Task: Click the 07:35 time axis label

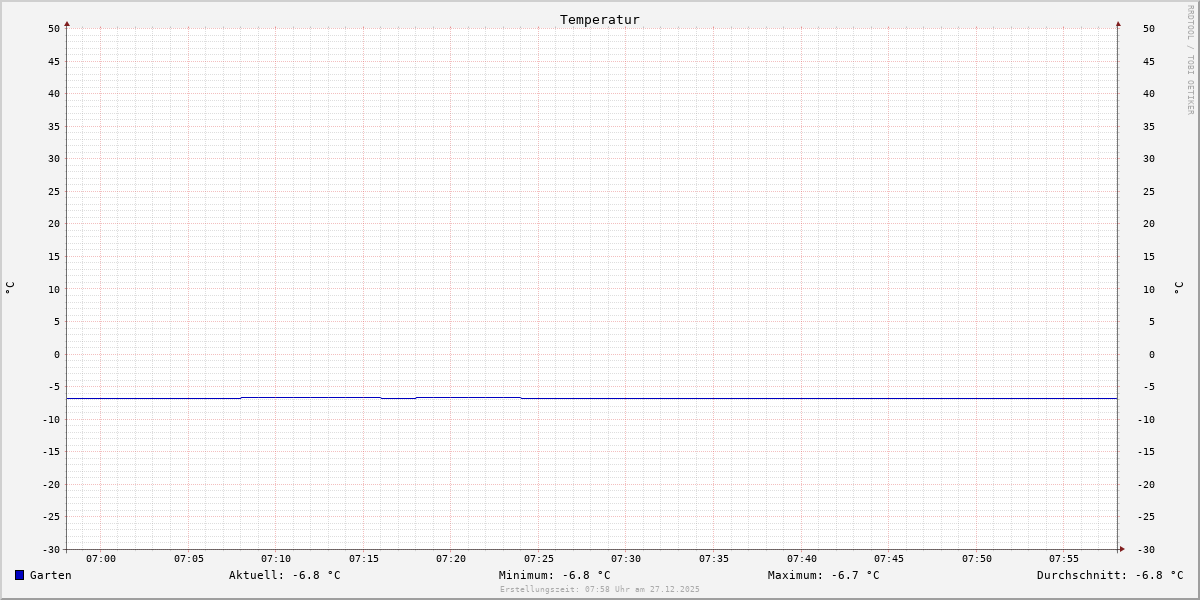Action: [x=714, y=558]
